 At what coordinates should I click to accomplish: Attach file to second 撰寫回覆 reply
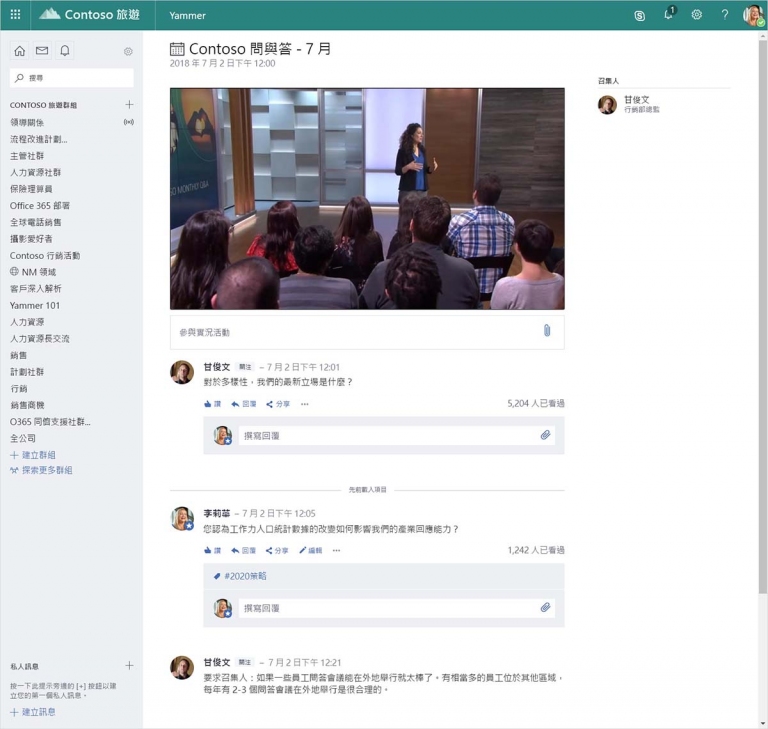coord(545,608)
